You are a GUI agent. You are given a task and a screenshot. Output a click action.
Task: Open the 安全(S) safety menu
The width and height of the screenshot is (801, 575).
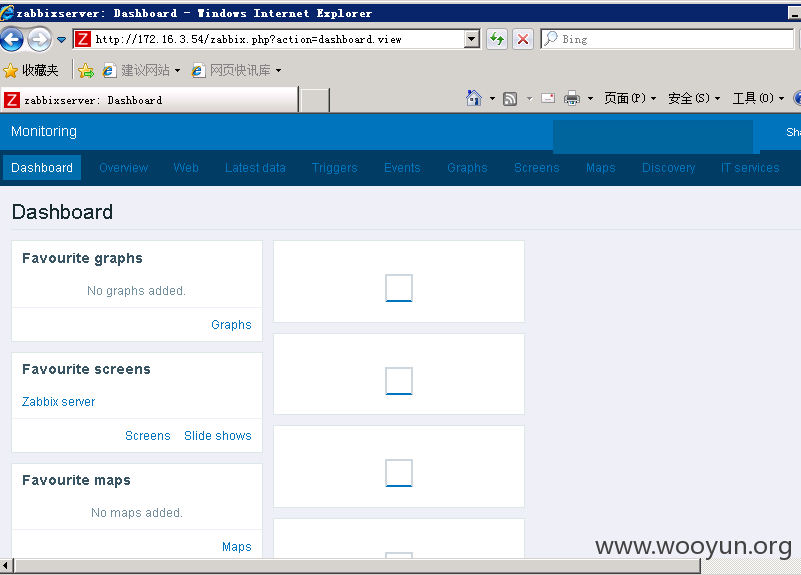694,98
